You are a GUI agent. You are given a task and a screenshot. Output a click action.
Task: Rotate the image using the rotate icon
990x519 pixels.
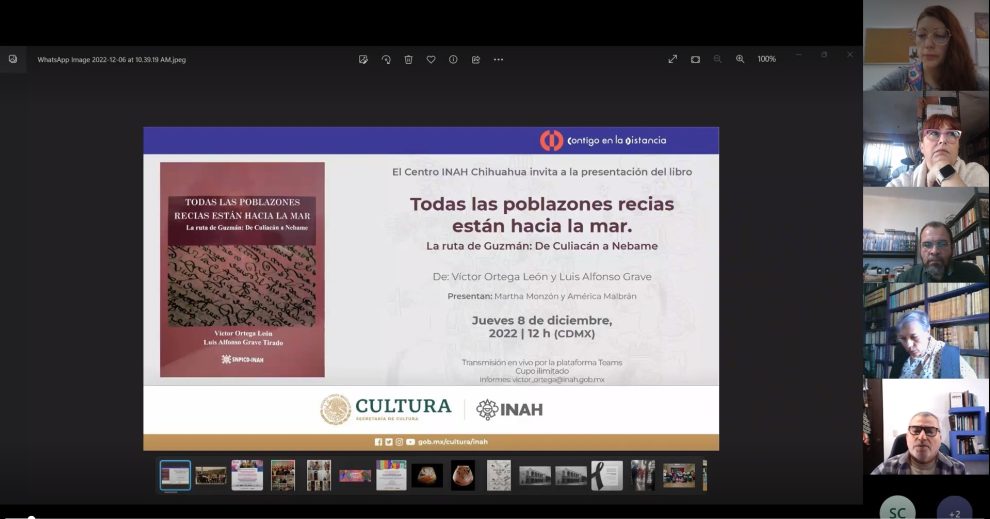[x=386, y=60]
